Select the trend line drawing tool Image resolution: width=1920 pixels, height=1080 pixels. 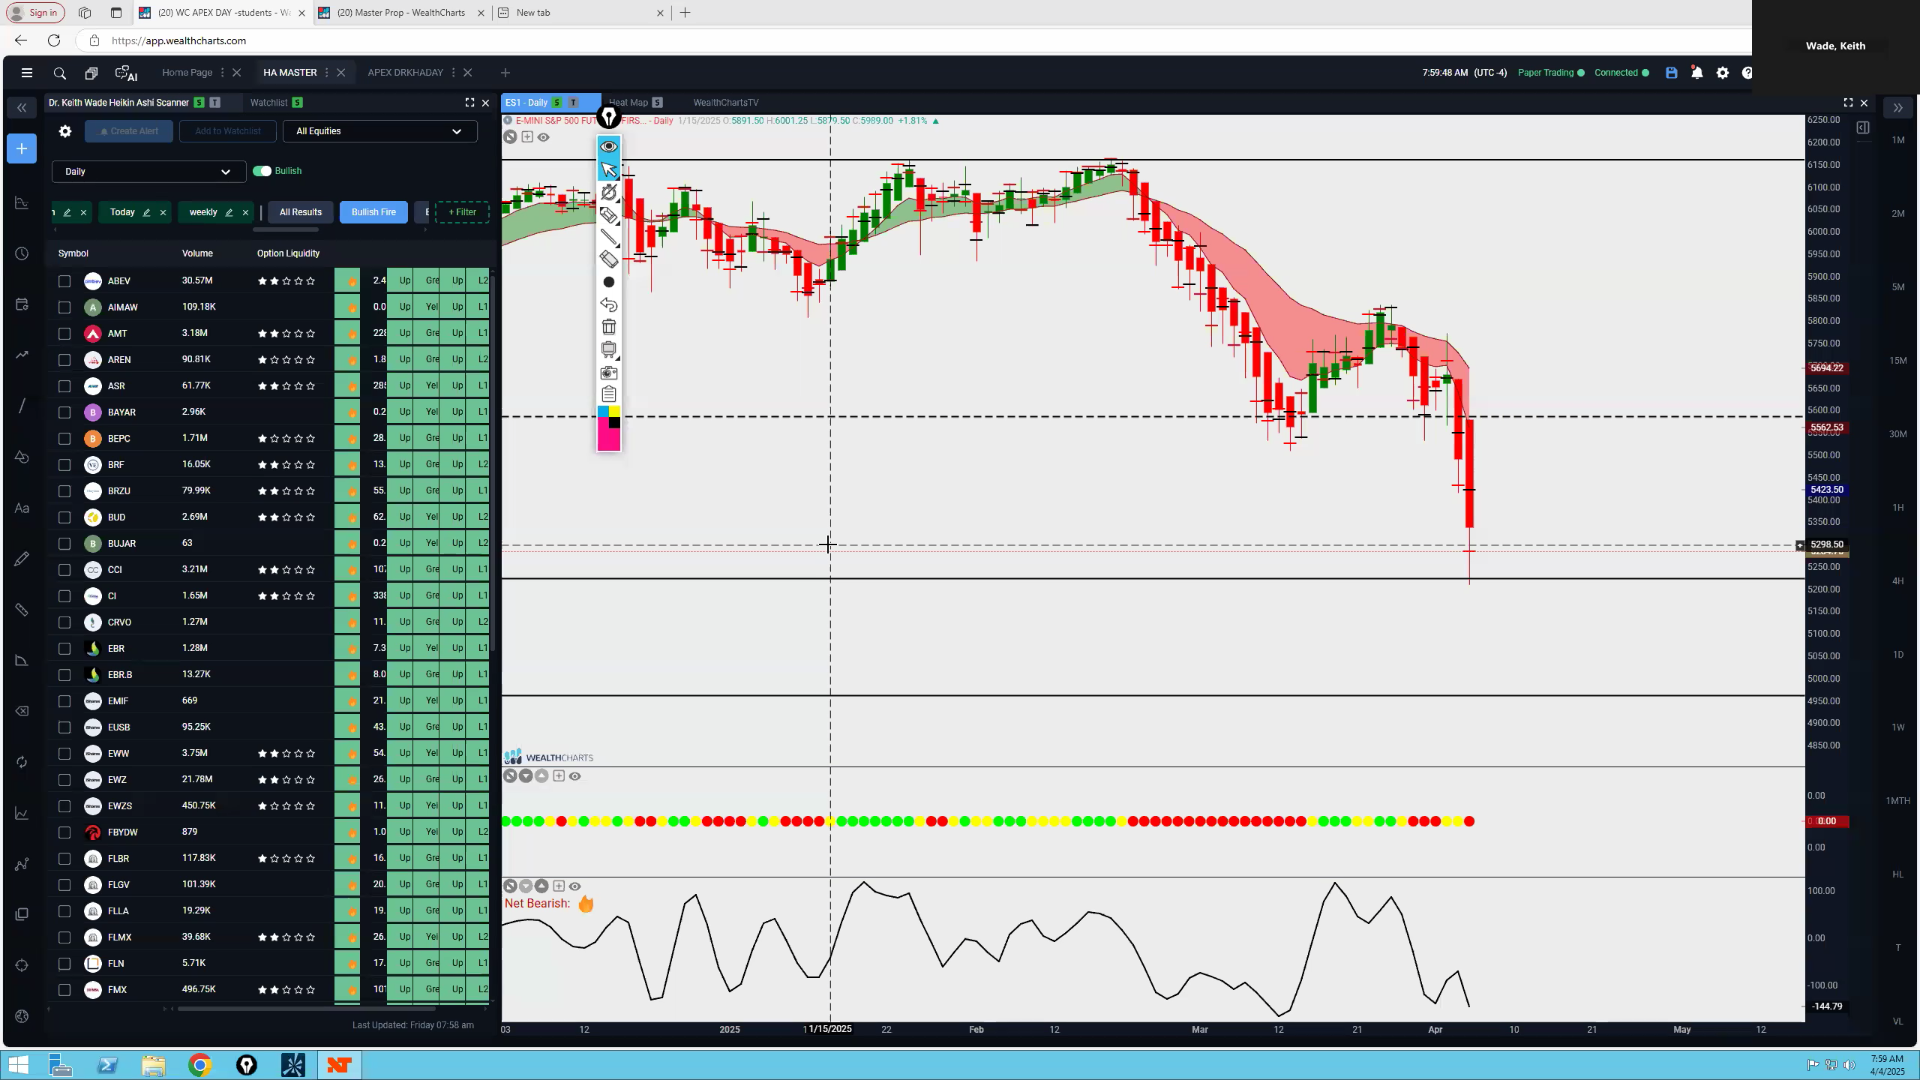[609, 237]
